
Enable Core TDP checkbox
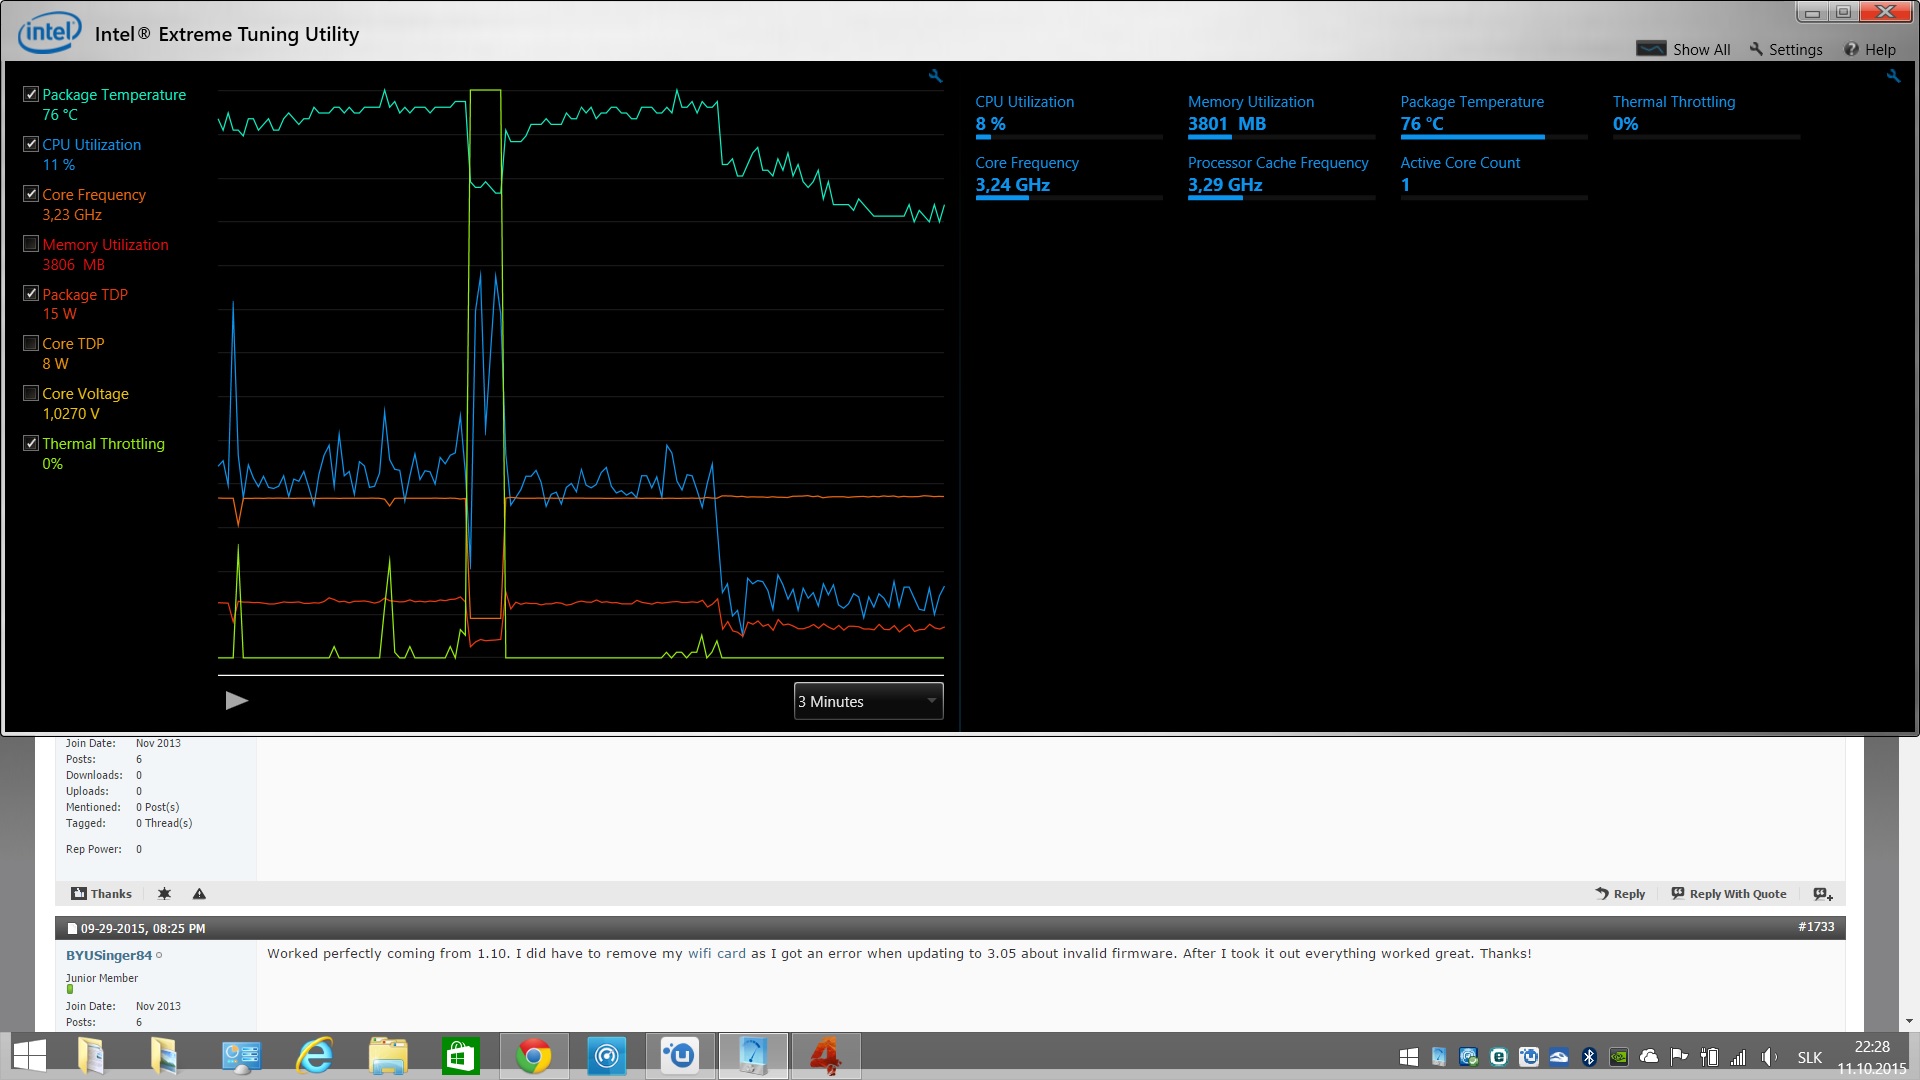click(x=31, y=343)
